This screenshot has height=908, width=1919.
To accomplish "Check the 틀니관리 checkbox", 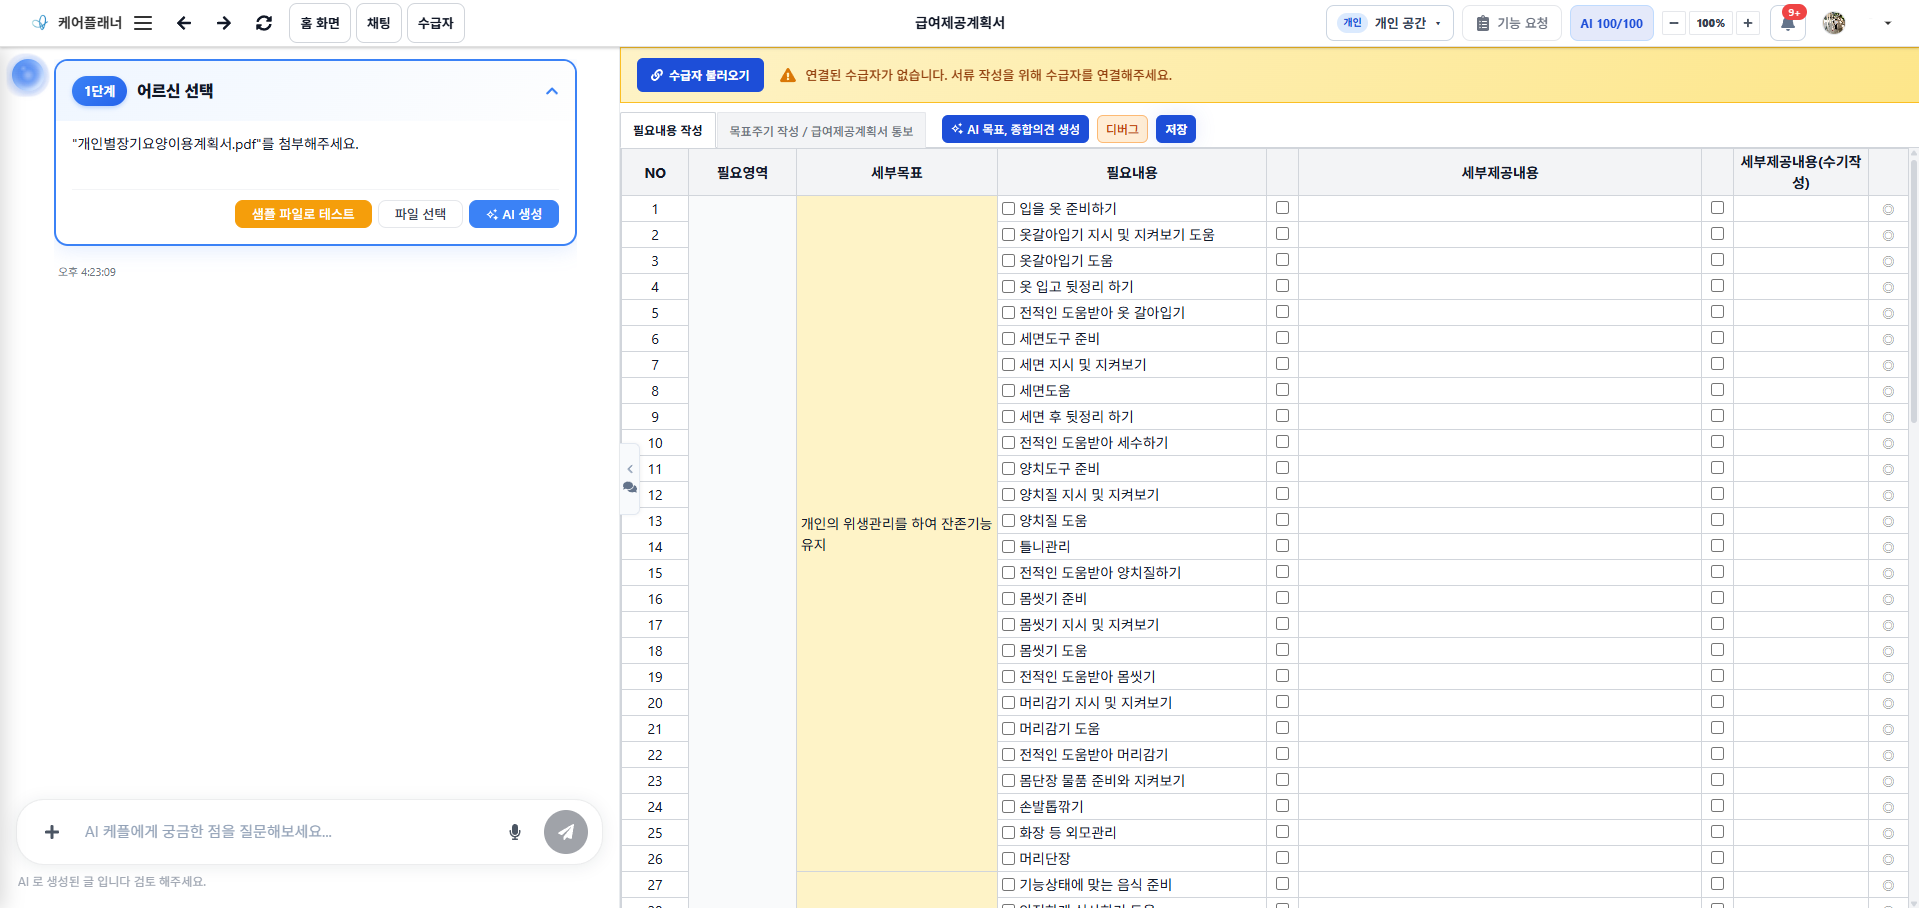I will coord(1009,547).
